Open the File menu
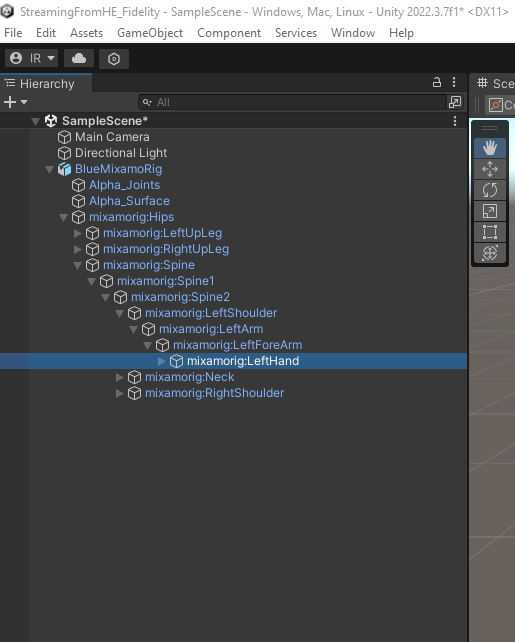This screenshot has width=515, height=642. click(x=13, y=33)
